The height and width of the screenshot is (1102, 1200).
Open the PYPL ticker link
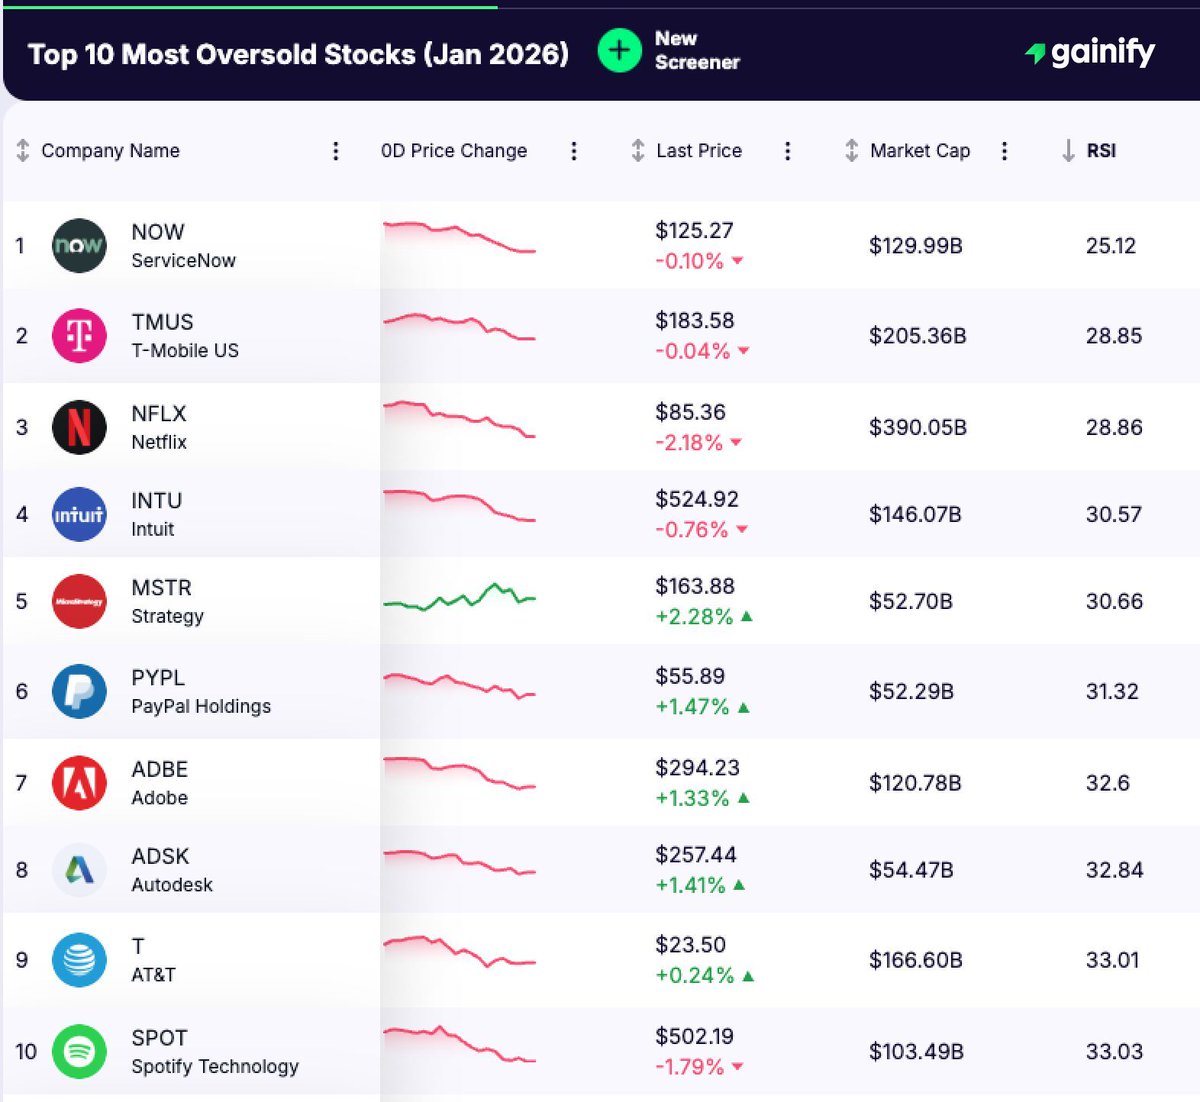(x=158, y=677)
